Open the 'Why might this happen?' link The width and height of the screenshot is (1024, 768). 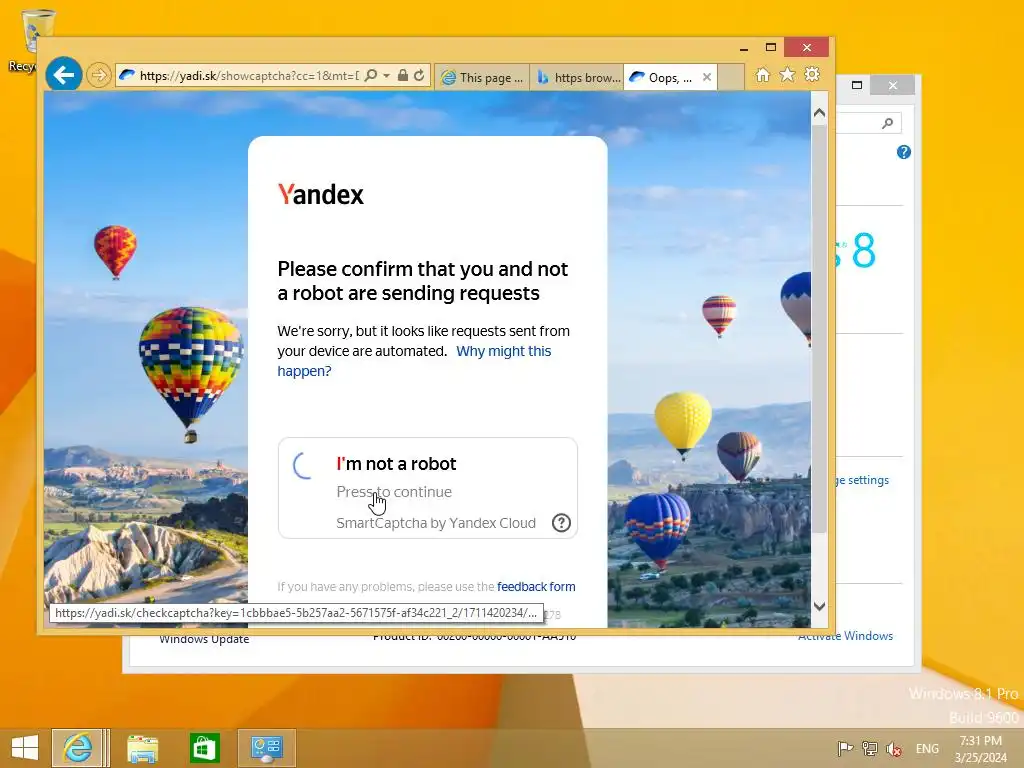(414, 360)
